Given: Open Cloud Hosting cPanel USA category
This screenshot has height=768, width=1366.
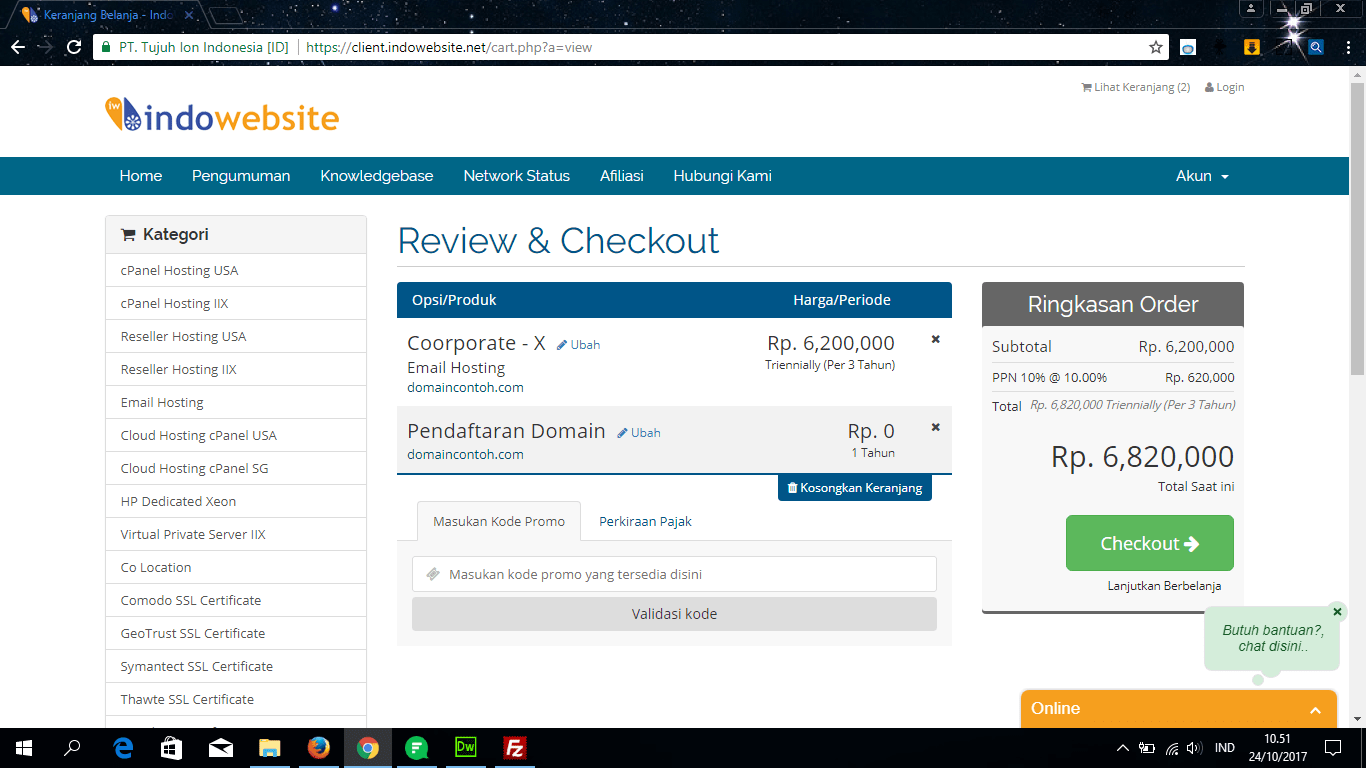Looking at the screenshot, I should [x=236, y=435].
